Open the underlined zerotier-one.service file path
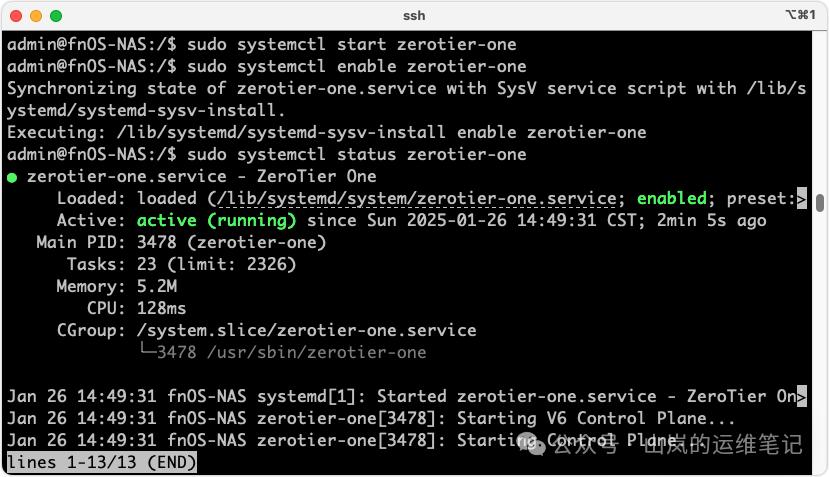Viewport: 829px width, 477px height. 416,198
